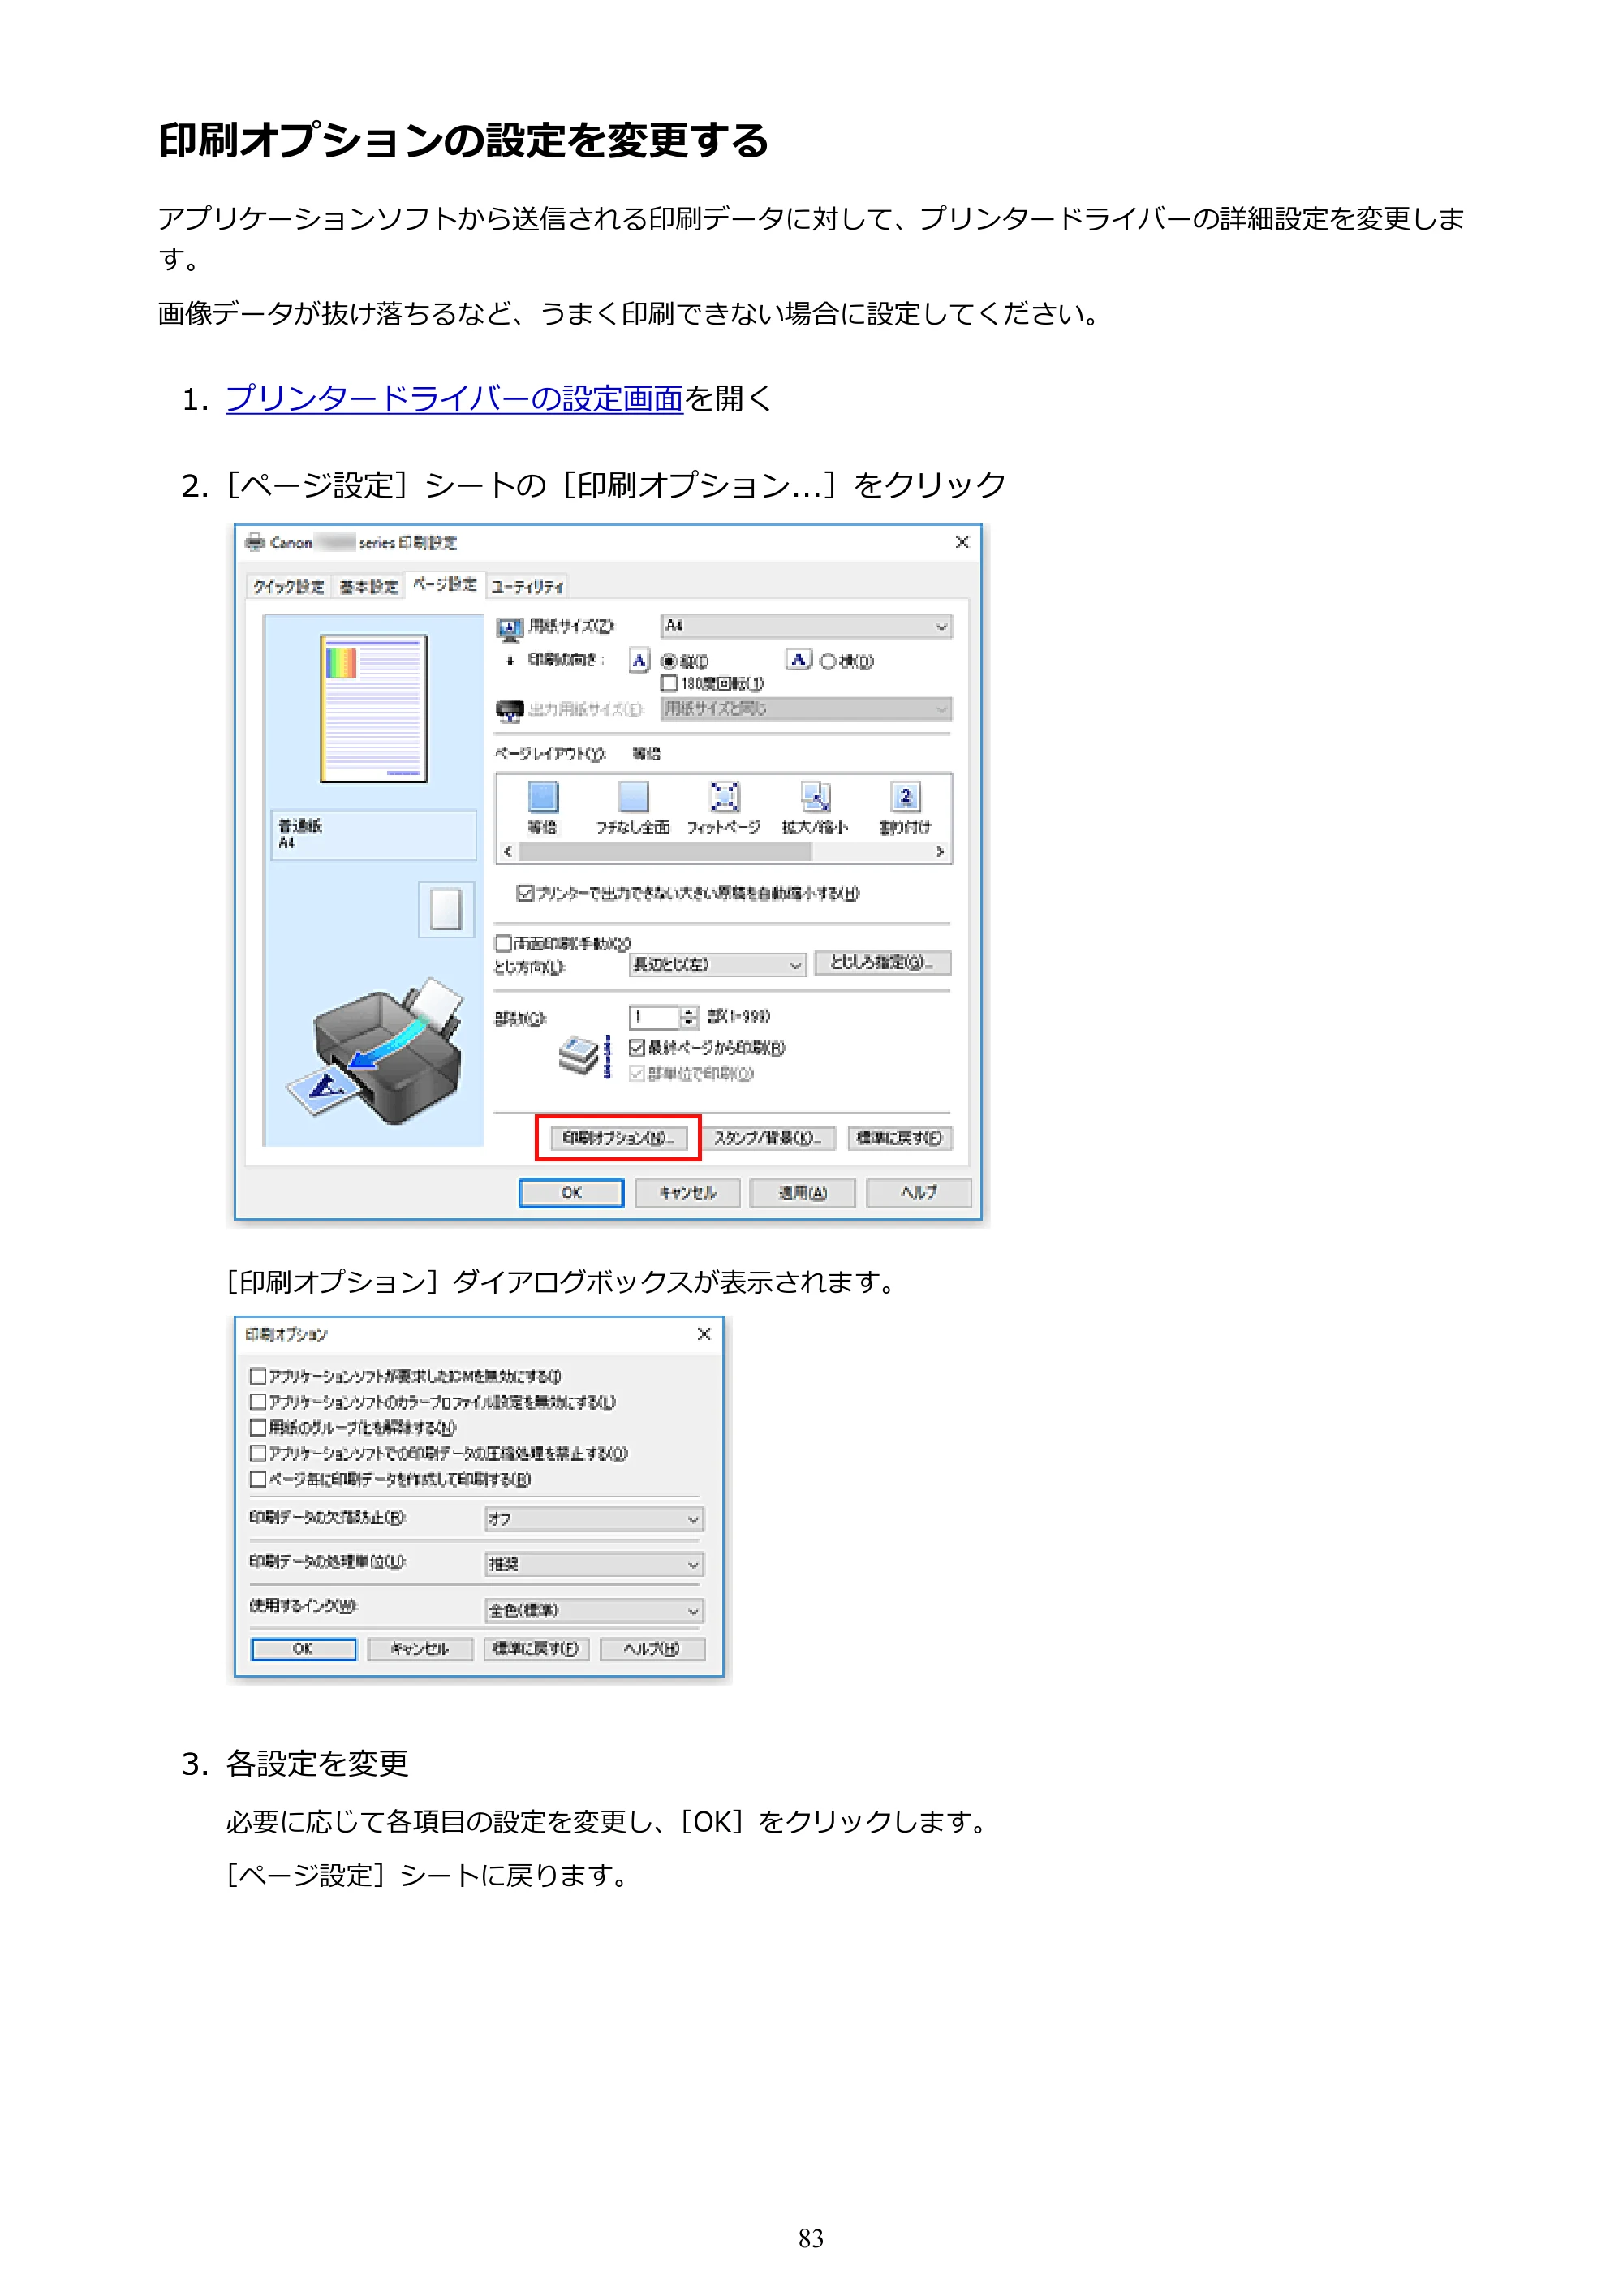Open the 印刷データの処理単位 dropdown

tap(594, 1564)
